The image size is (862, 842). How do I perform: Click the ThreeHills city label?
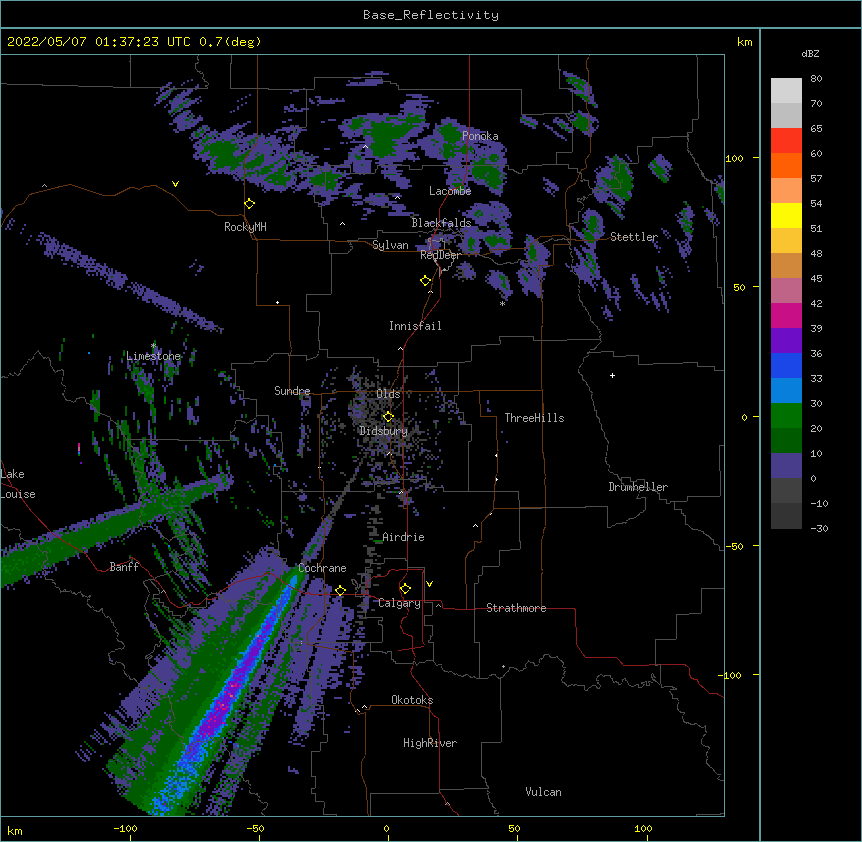534,418
